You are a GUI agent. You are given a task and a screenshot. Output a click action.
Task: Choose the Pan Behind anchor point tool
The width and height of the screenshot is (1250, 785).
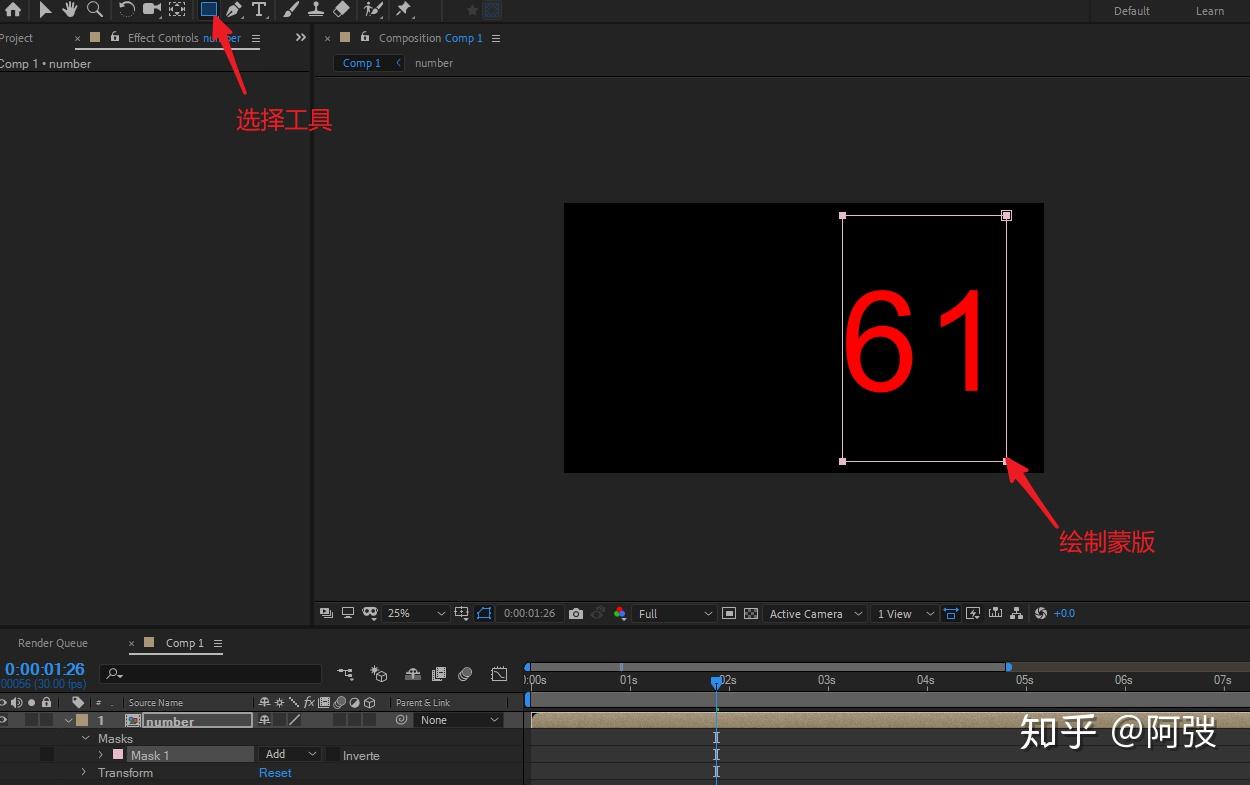click(x=177, y=10)
